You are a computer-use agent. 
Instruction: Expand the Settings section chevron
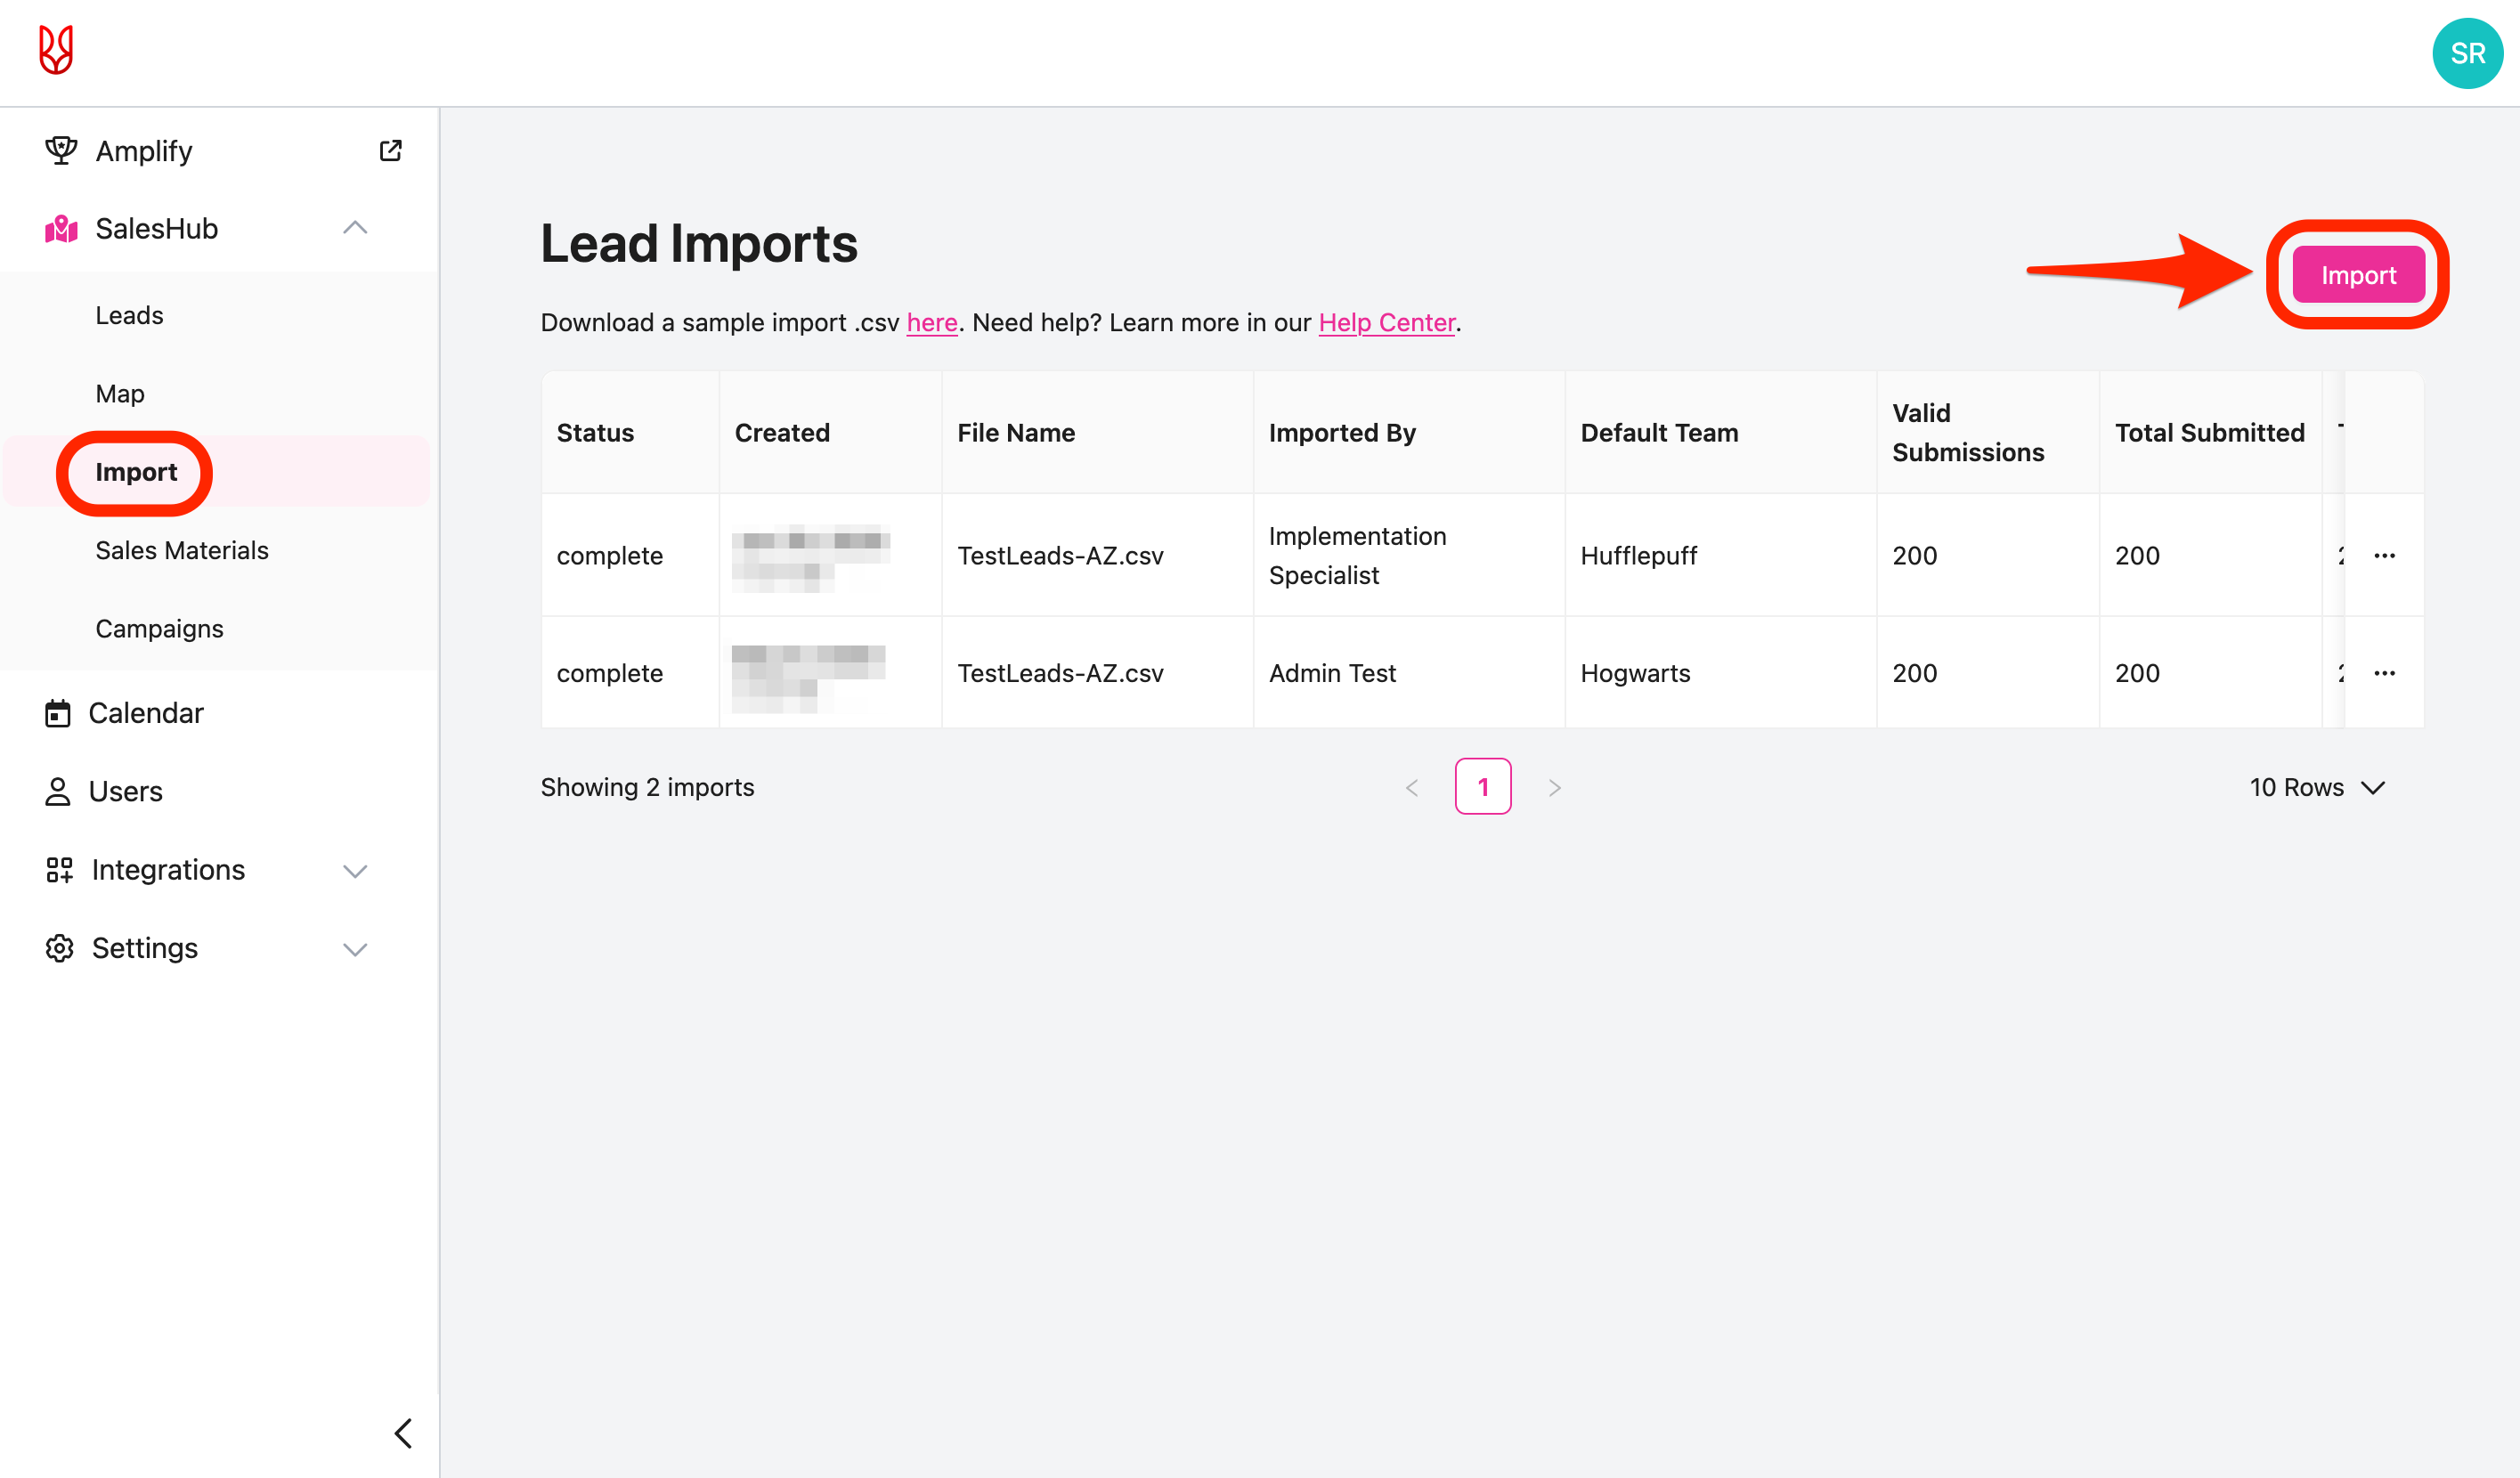click(355, 948)
